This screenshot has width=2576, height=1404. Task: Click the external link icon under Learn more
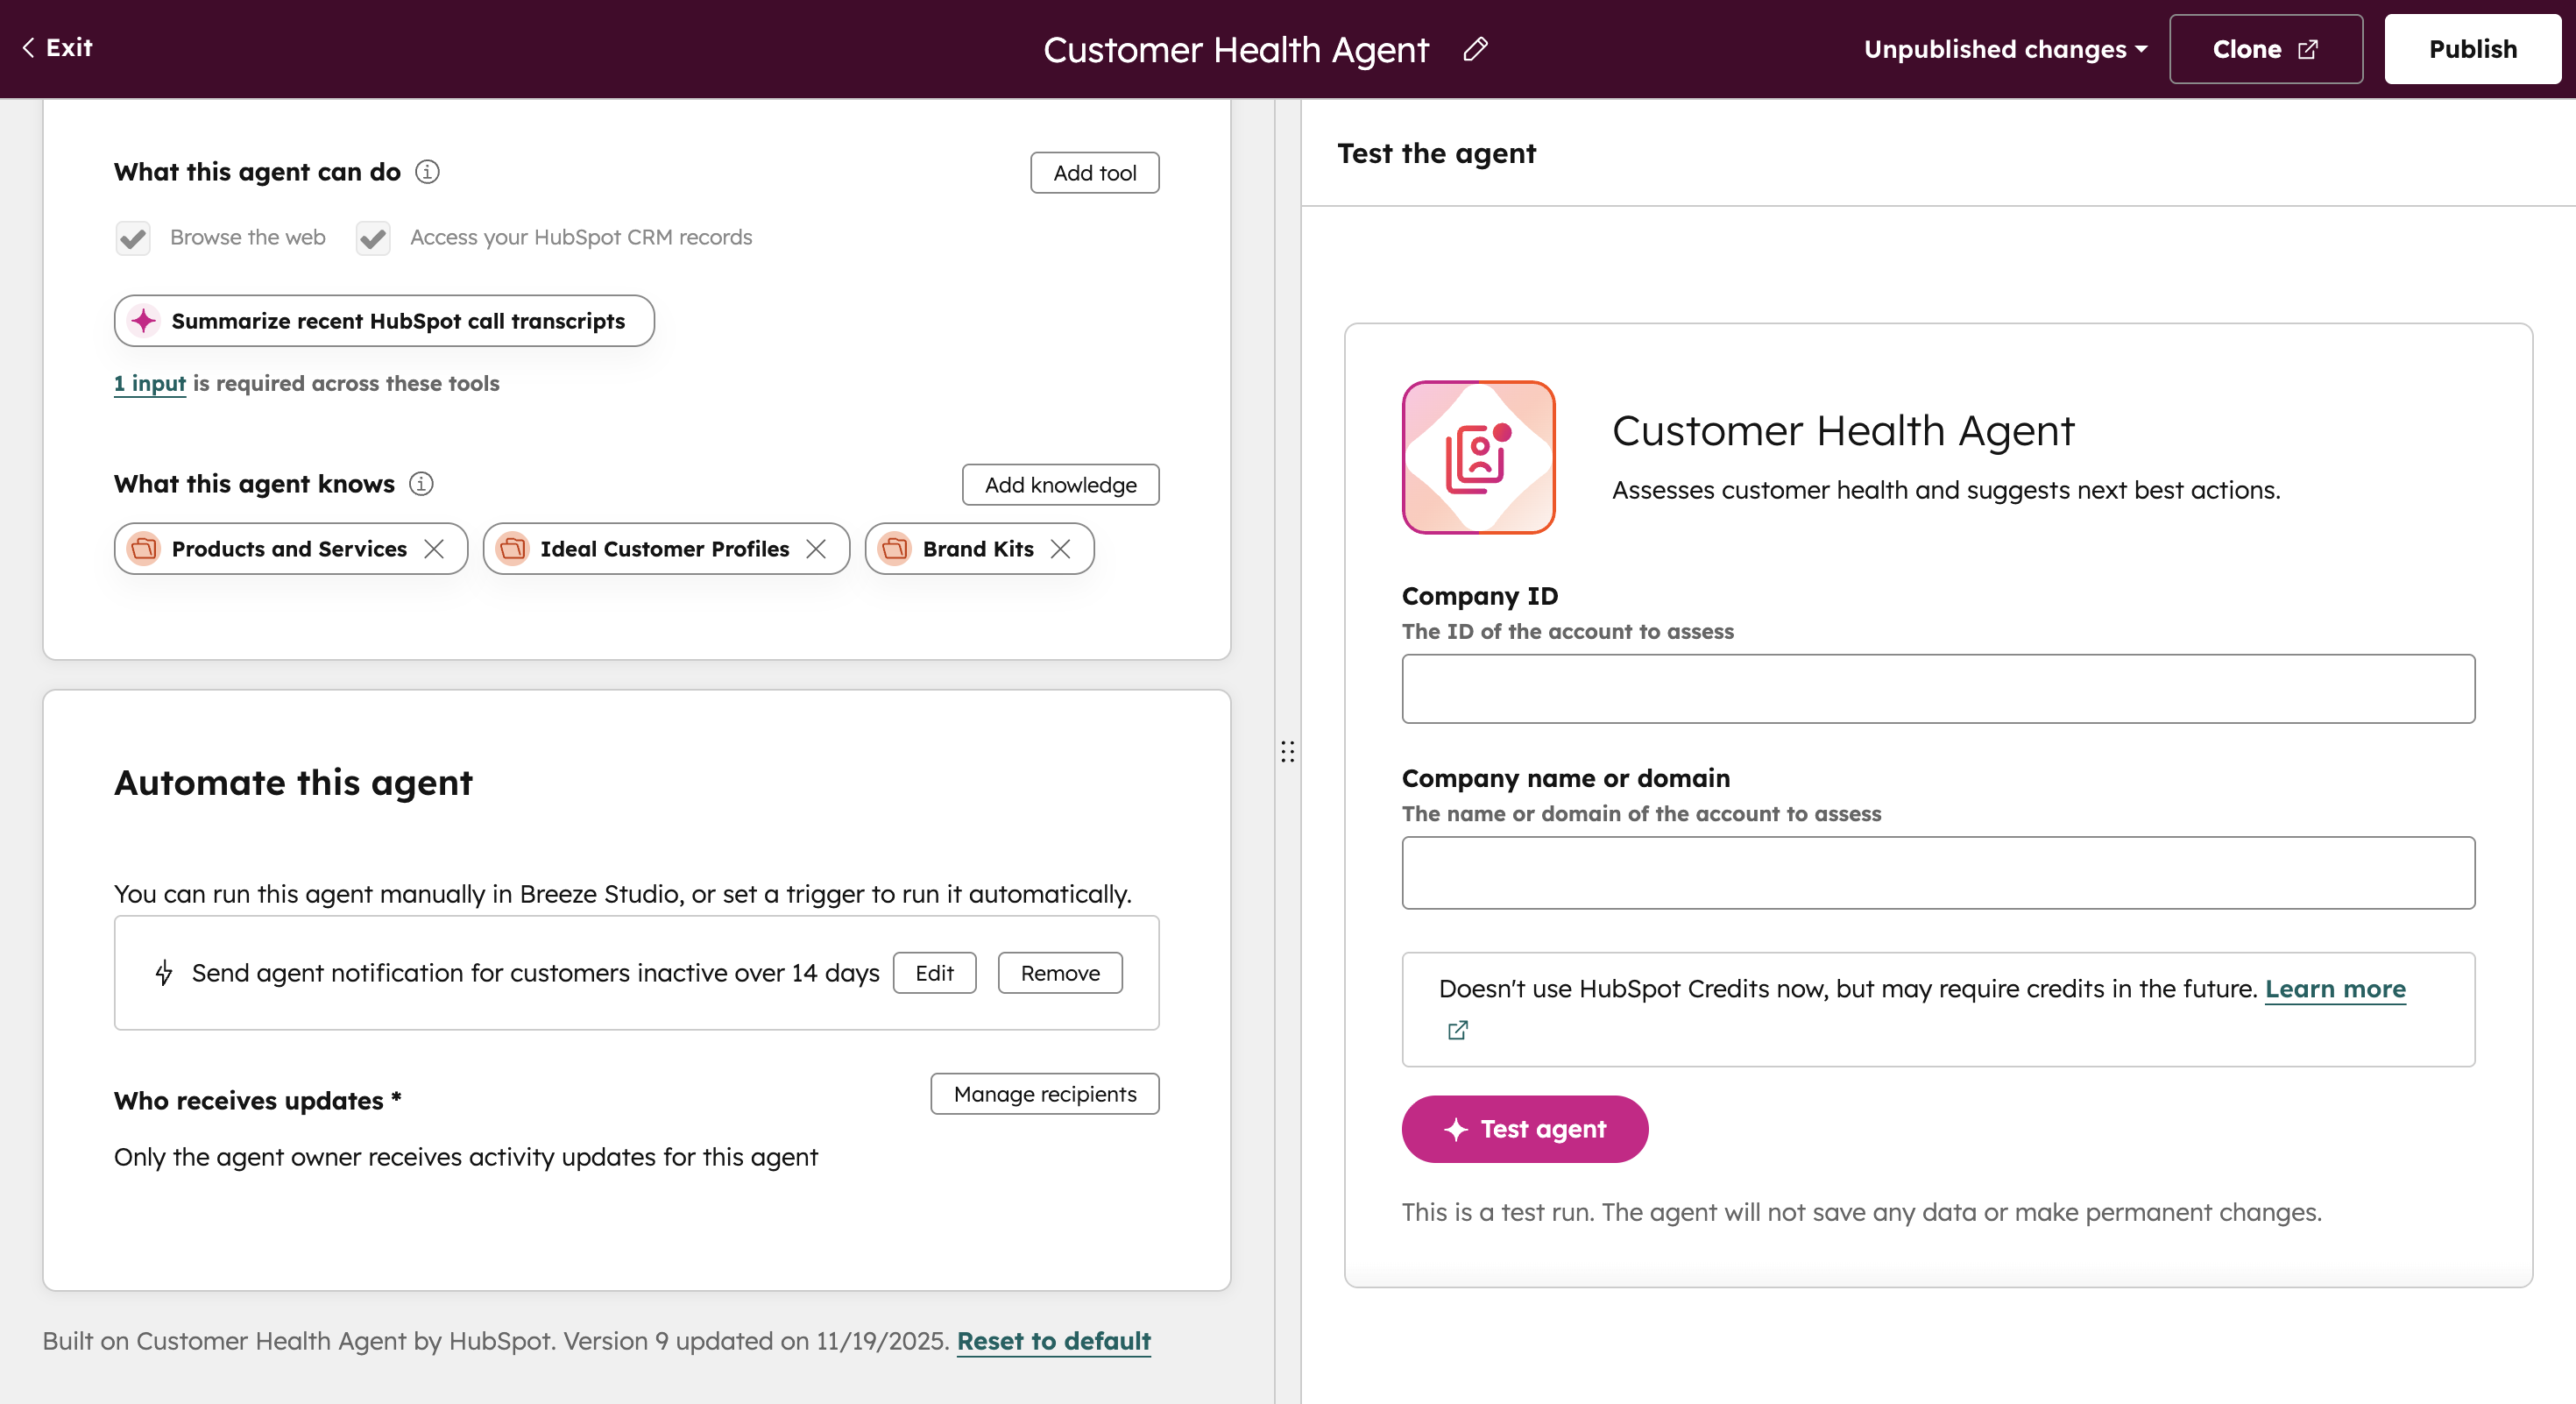coord(1457,1030)
